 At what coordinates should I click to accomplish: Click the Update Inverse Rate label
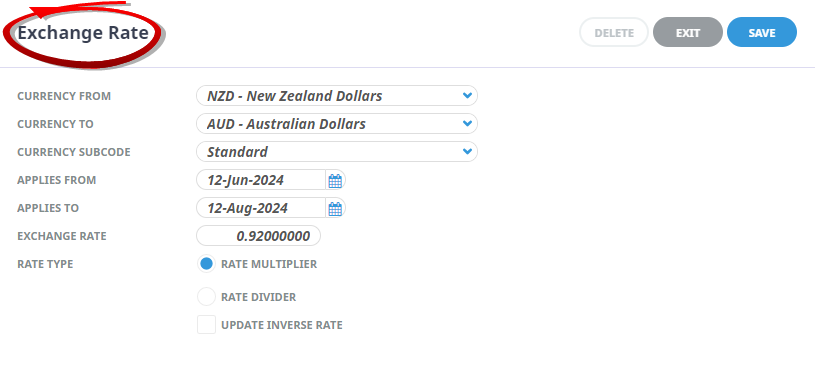pos(282,325)
